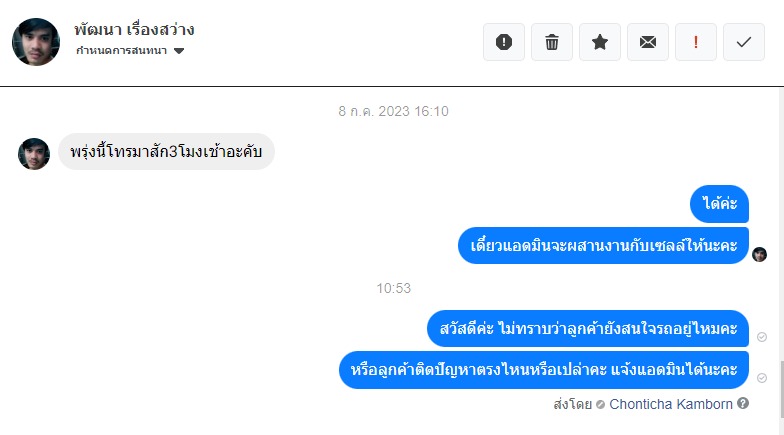Image resolution: width=784 pixels, height=435 pixels.
Task: Select the ได้ค่ะ reply bubble
Action: coord(720,204)
